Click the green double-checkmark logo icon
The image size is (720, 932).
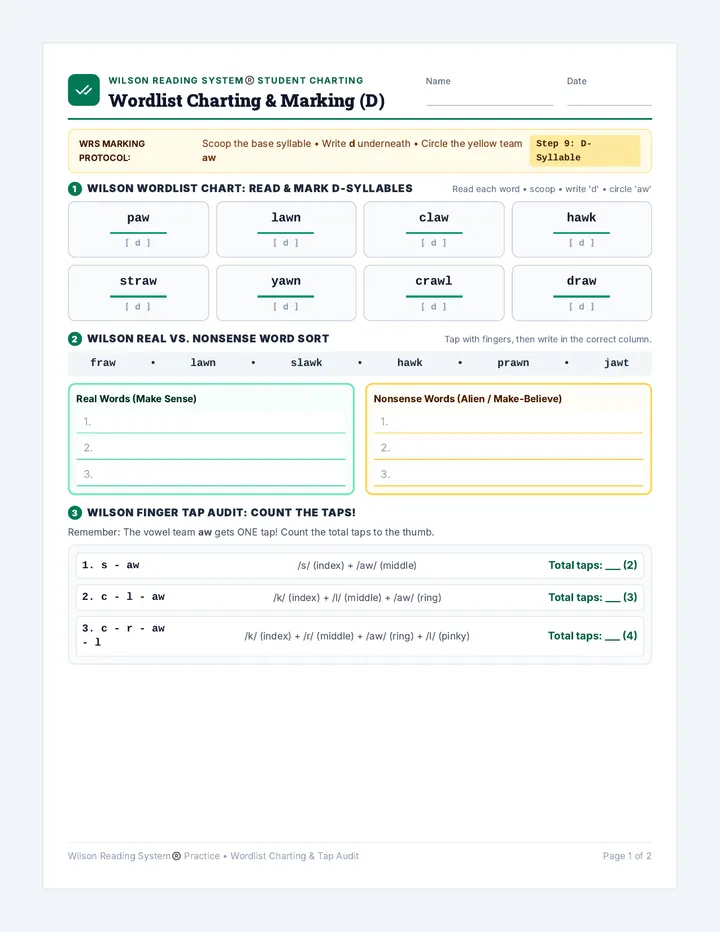pyautogui.click(x=84, y=90)
